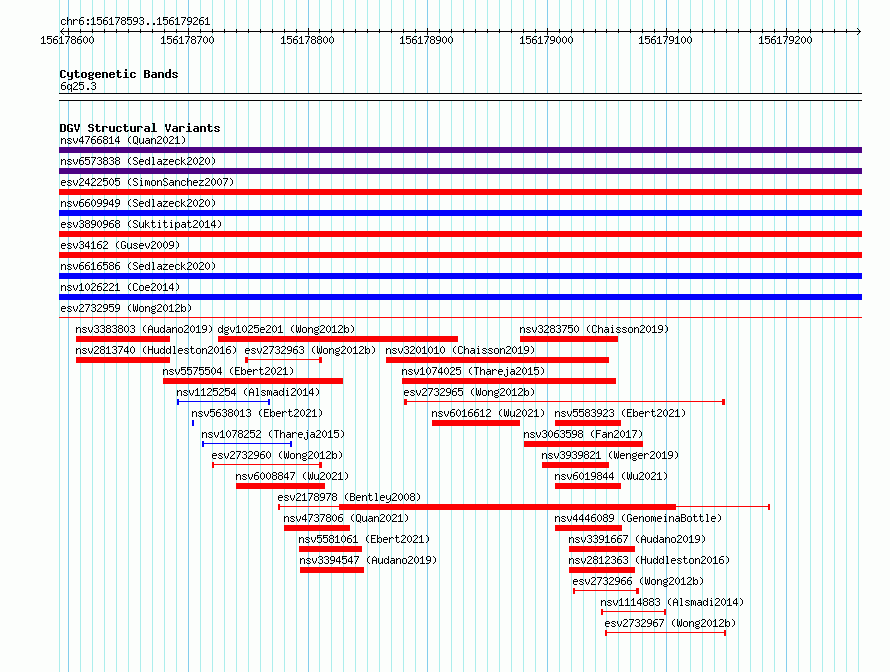Click nsv5638013 (Ebert2021) label
Image resolution: width=890 pixels, height=672 pixels.
257,413
